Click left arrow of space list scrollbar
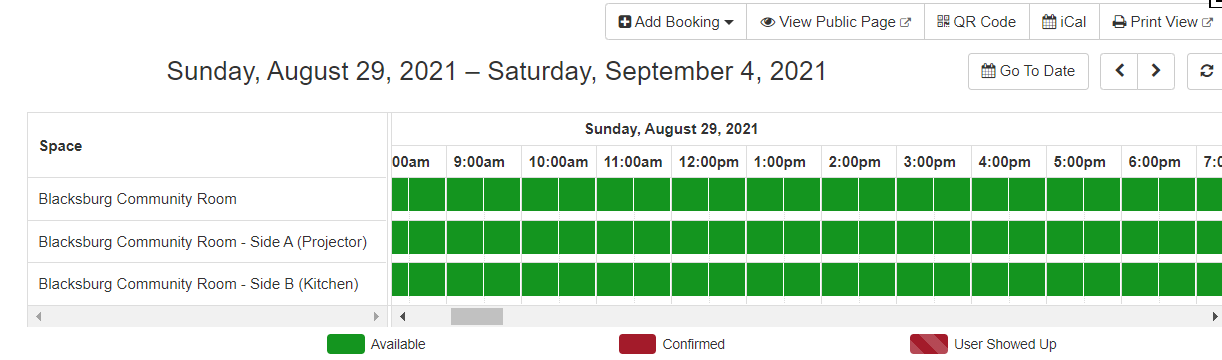 39,316
